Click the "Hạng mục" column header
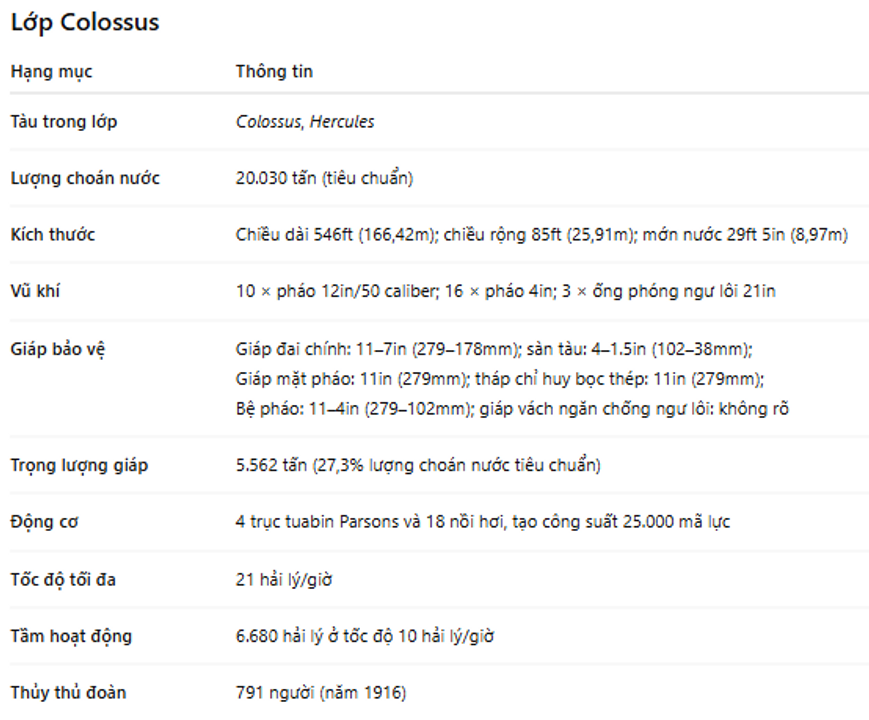The height and width of the screenshot is (720, 869). (51, 72)
